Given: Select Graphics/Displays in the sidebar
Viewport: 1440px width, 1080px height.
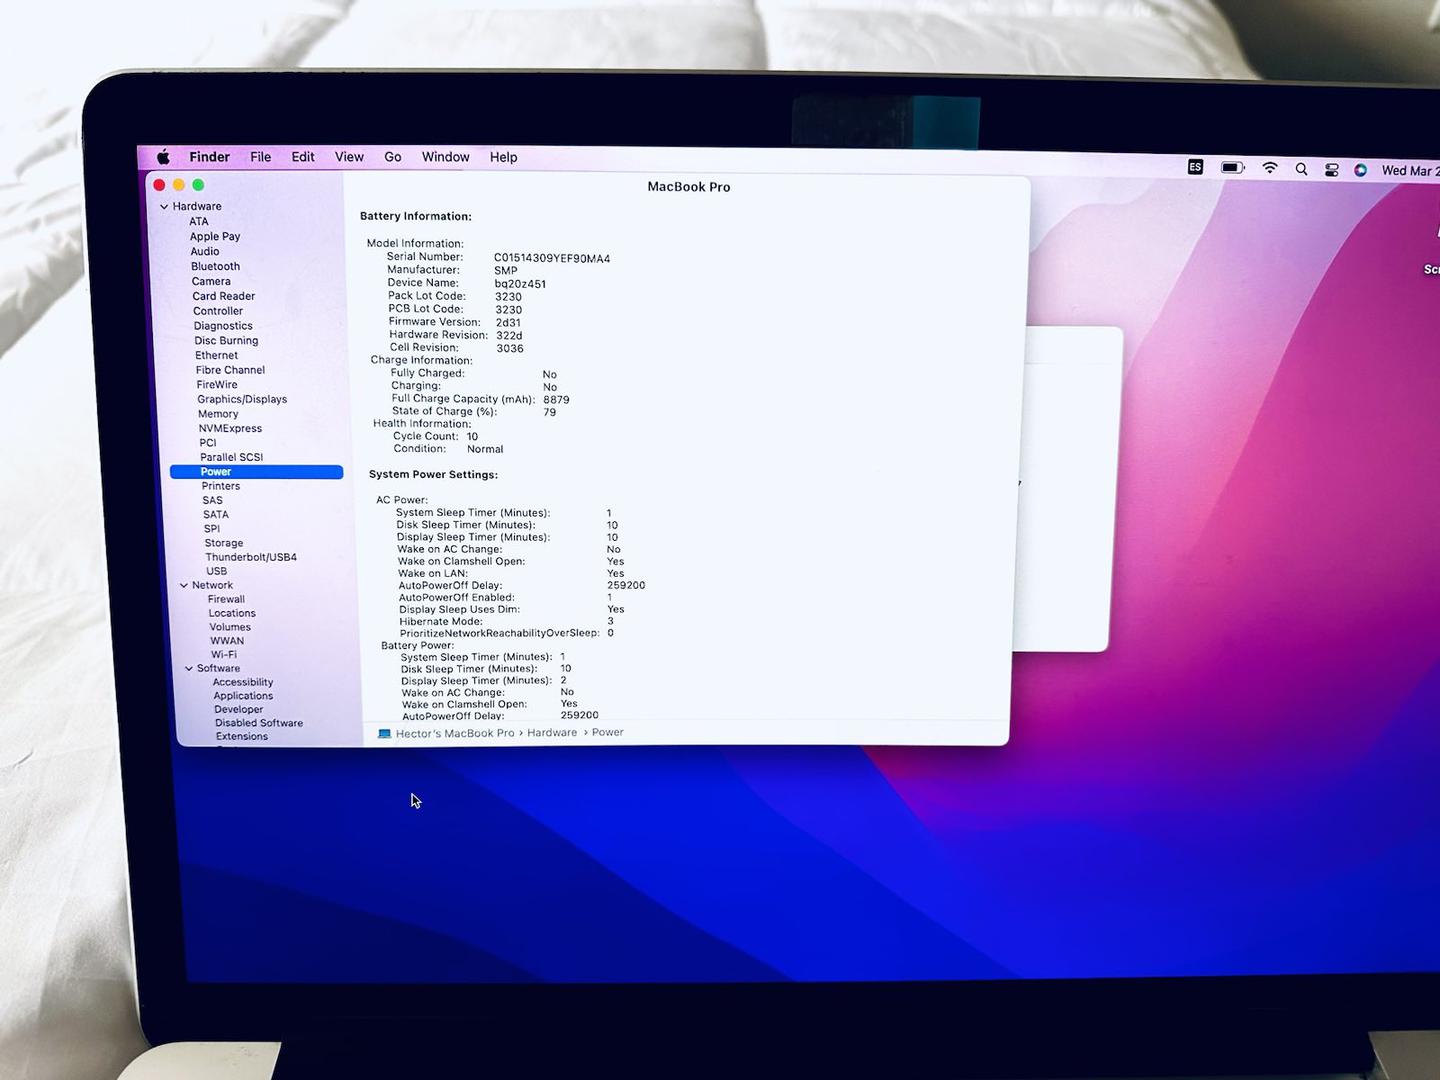Looking at the screenshot, I should [242, 399].
